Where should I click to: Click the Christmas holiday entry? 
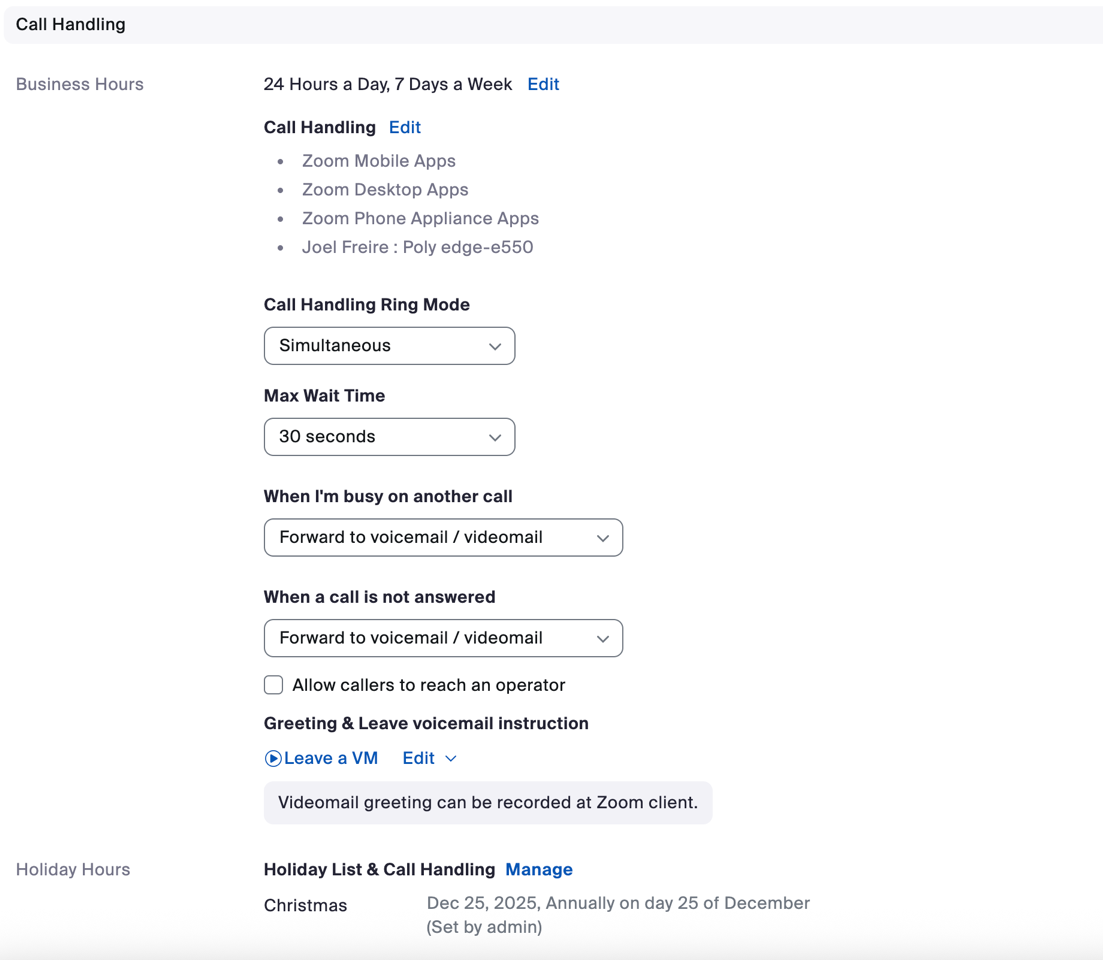pos(306,906)
